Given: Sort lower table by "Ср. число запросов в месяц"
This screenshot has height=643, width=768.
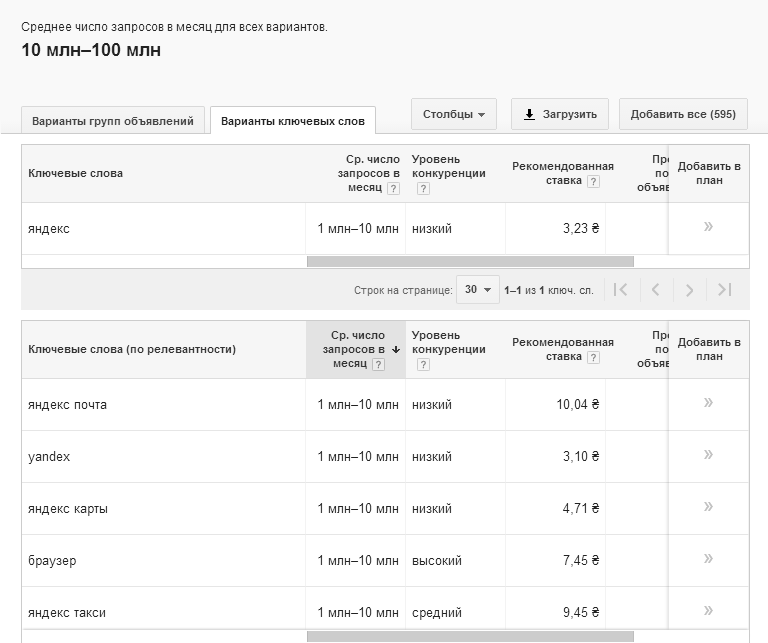Looking at the screenshot, I should tap(357, 349).
